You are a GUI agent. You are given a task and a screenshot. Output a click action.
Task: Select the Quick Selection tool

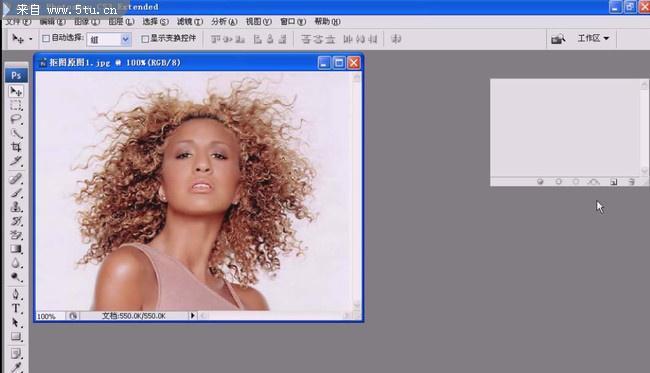(16, 133)
